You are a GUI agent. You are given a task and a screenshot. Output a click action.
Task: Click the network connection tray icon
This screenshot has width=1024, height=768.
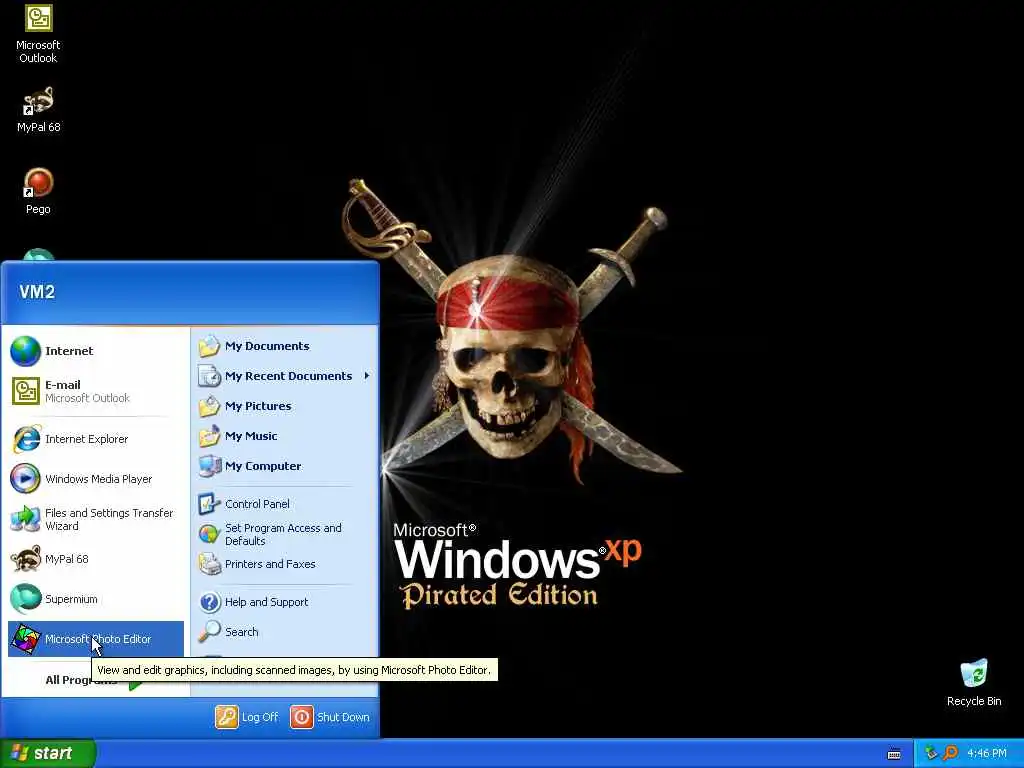pyautogui.click(x=931, y=754)
